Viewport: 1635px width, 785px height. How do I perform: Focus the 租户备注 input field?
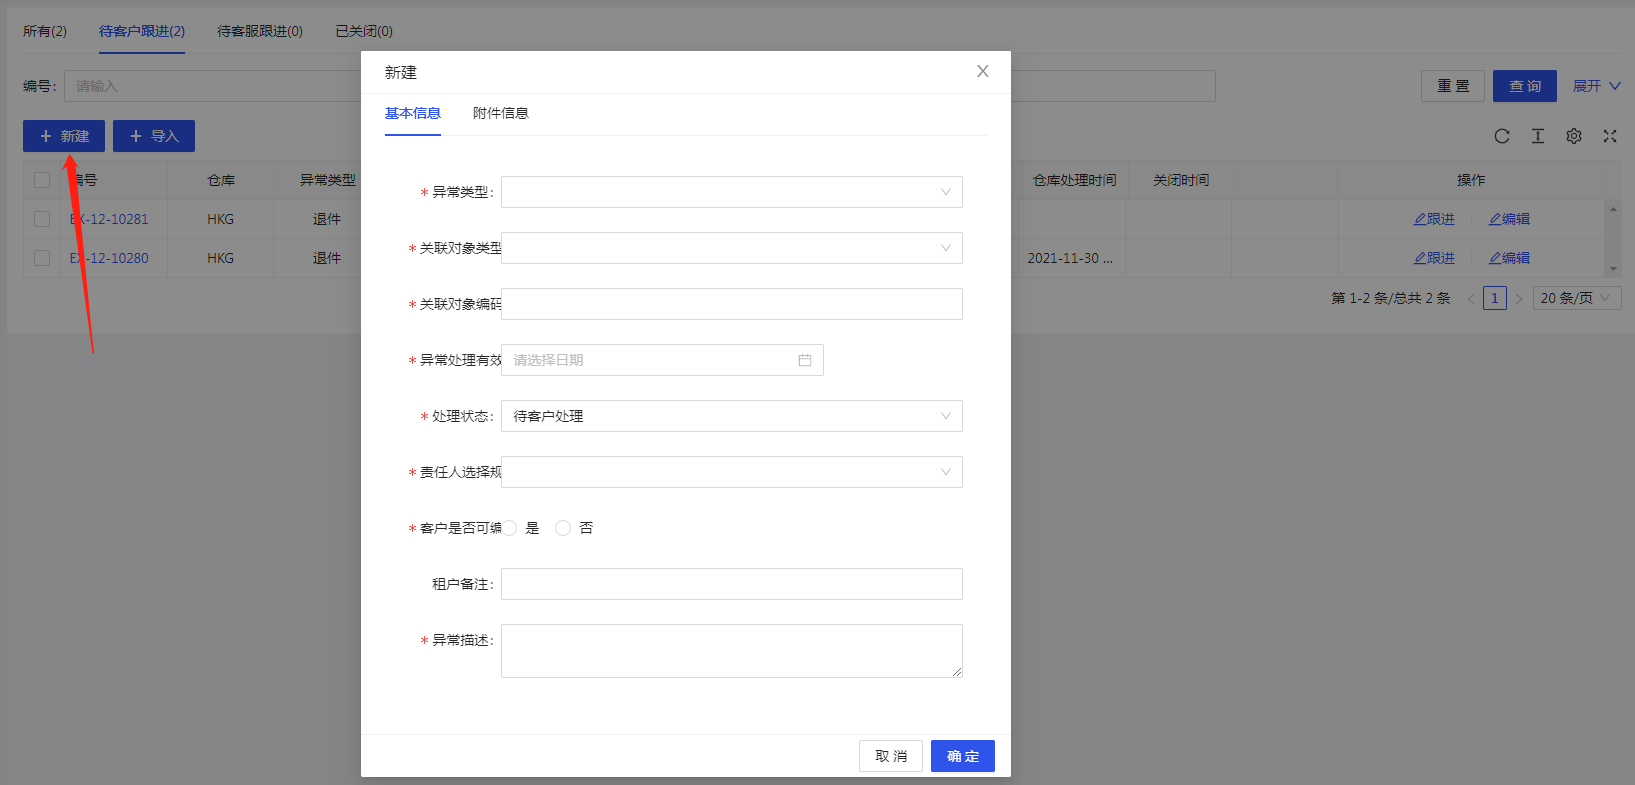(x=732, y=584)
